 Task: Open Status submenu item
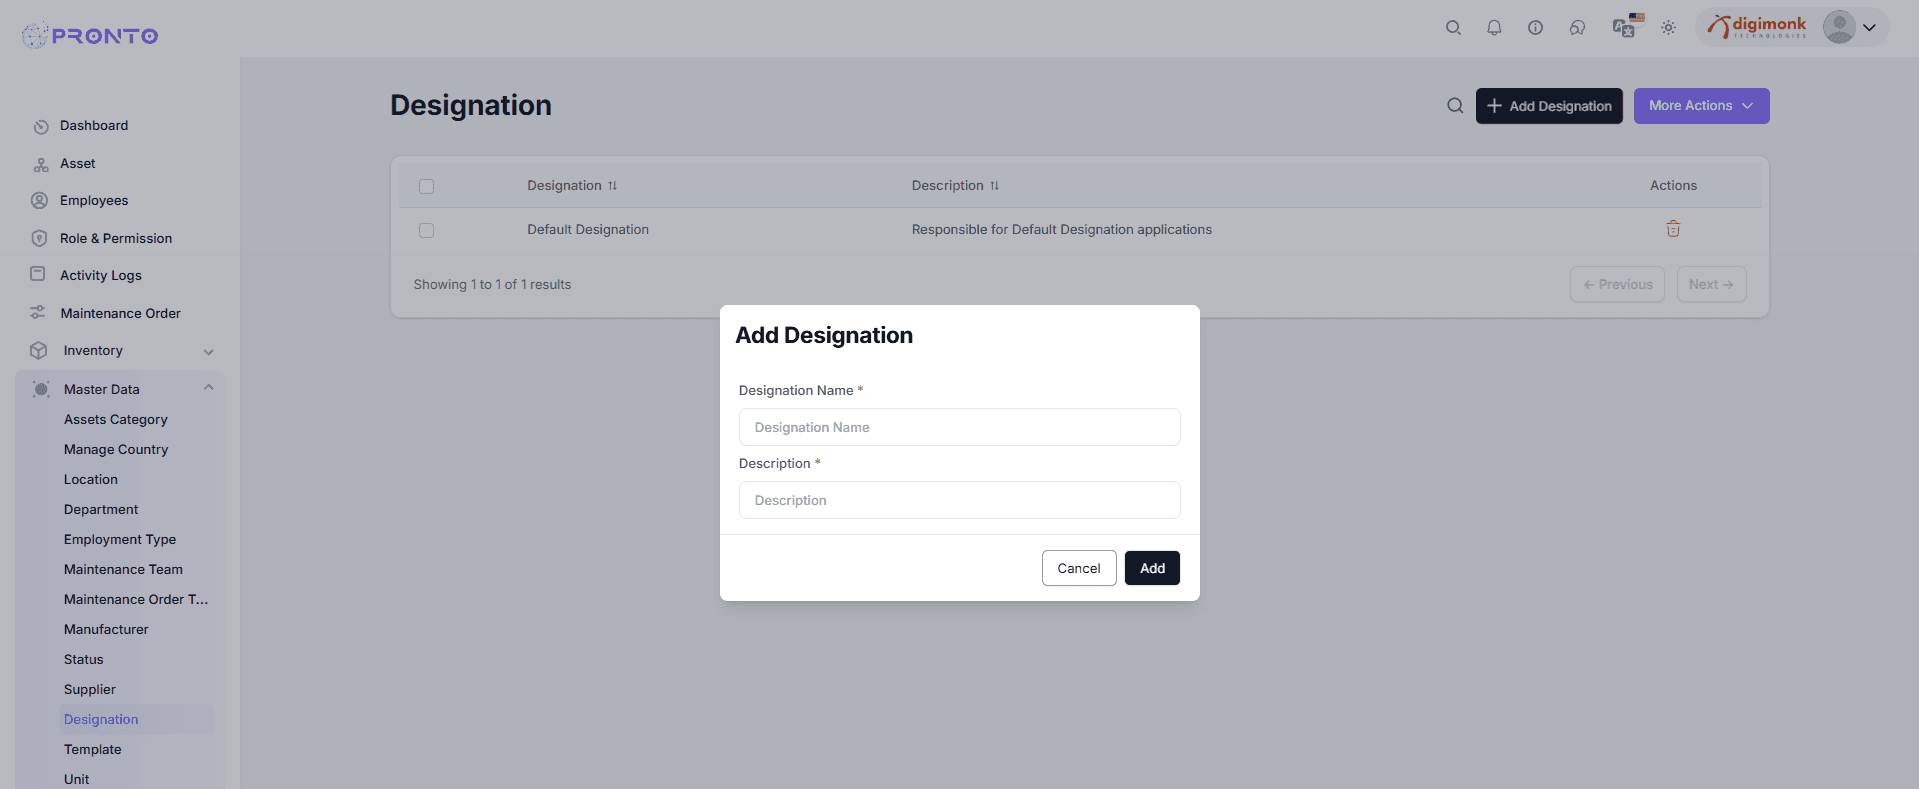84,660
